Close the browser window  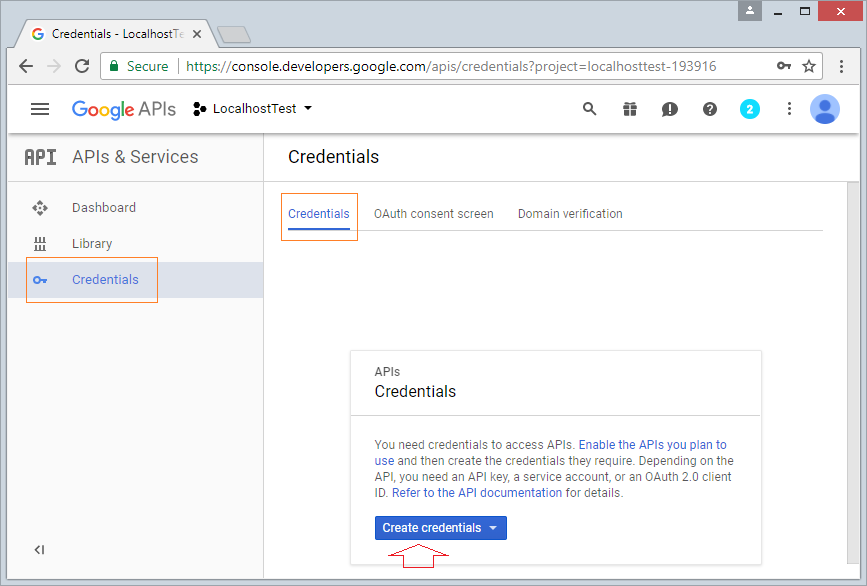click(840, 11)
